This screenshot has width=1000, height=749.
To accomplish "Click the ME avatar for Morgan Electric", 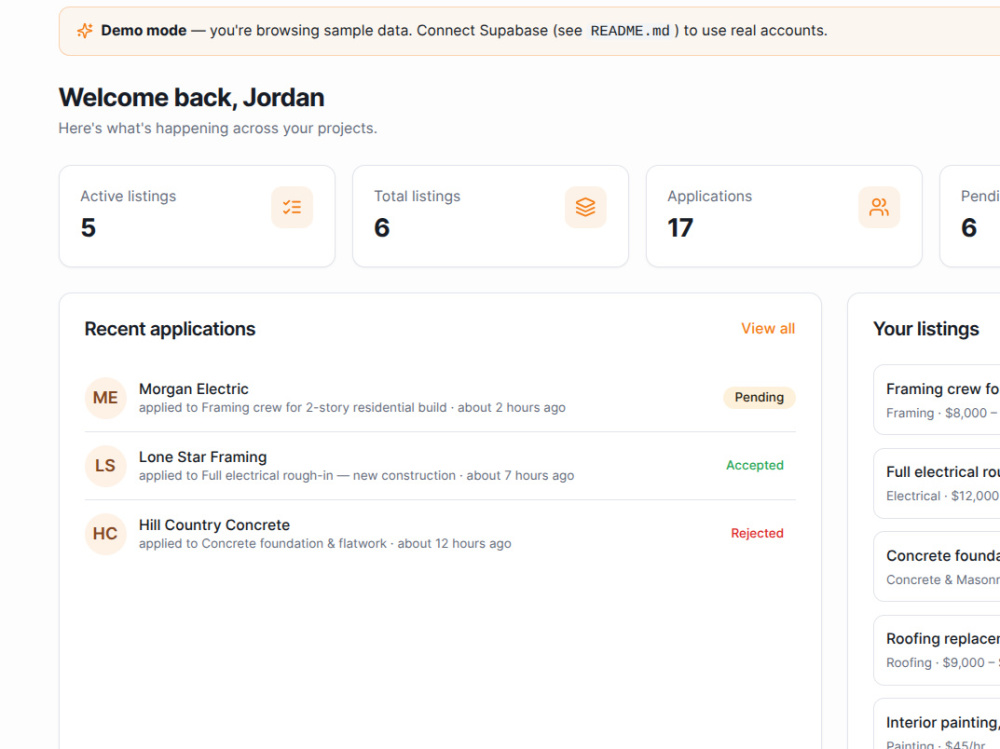I will (x=105, y=398).
